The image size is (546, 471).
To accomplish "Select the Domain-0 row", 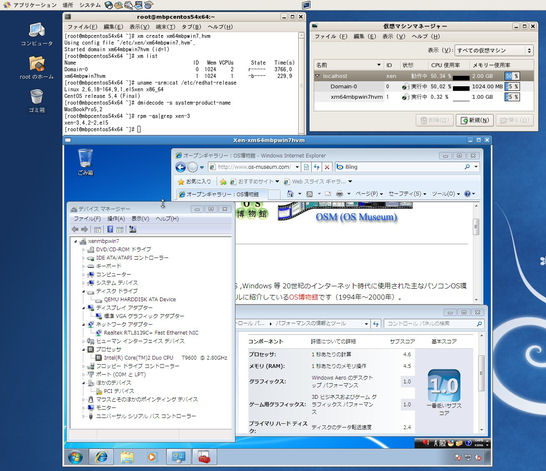I will [x=423, y=86].
